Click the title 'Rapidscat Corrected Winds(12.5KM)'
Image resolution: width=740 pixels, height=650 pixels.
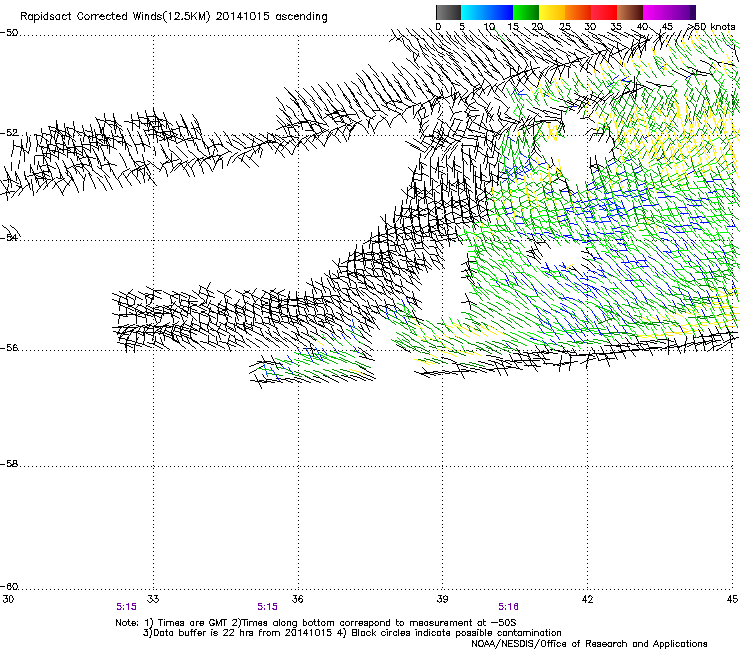(x=115, y=17)
